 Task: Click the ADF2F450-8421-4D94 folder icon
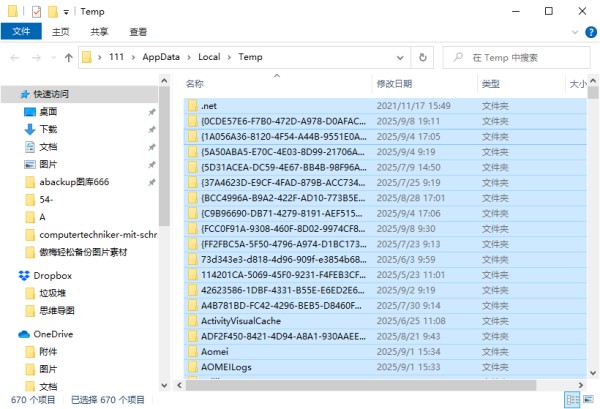pyautogui.click(x=193, y=336)
